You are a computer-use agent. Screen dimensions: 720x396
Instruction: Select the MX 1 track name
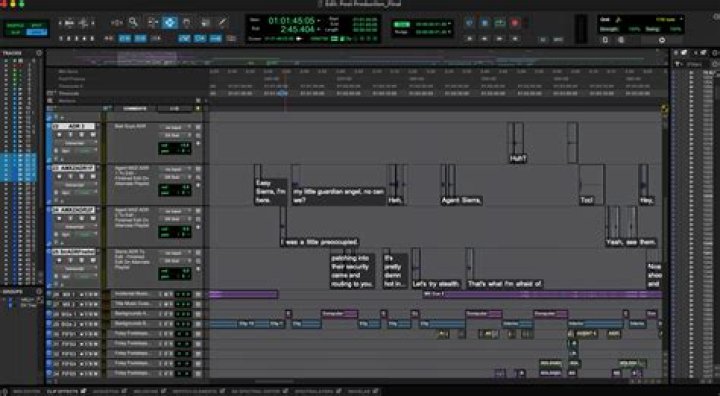point(68,294)
